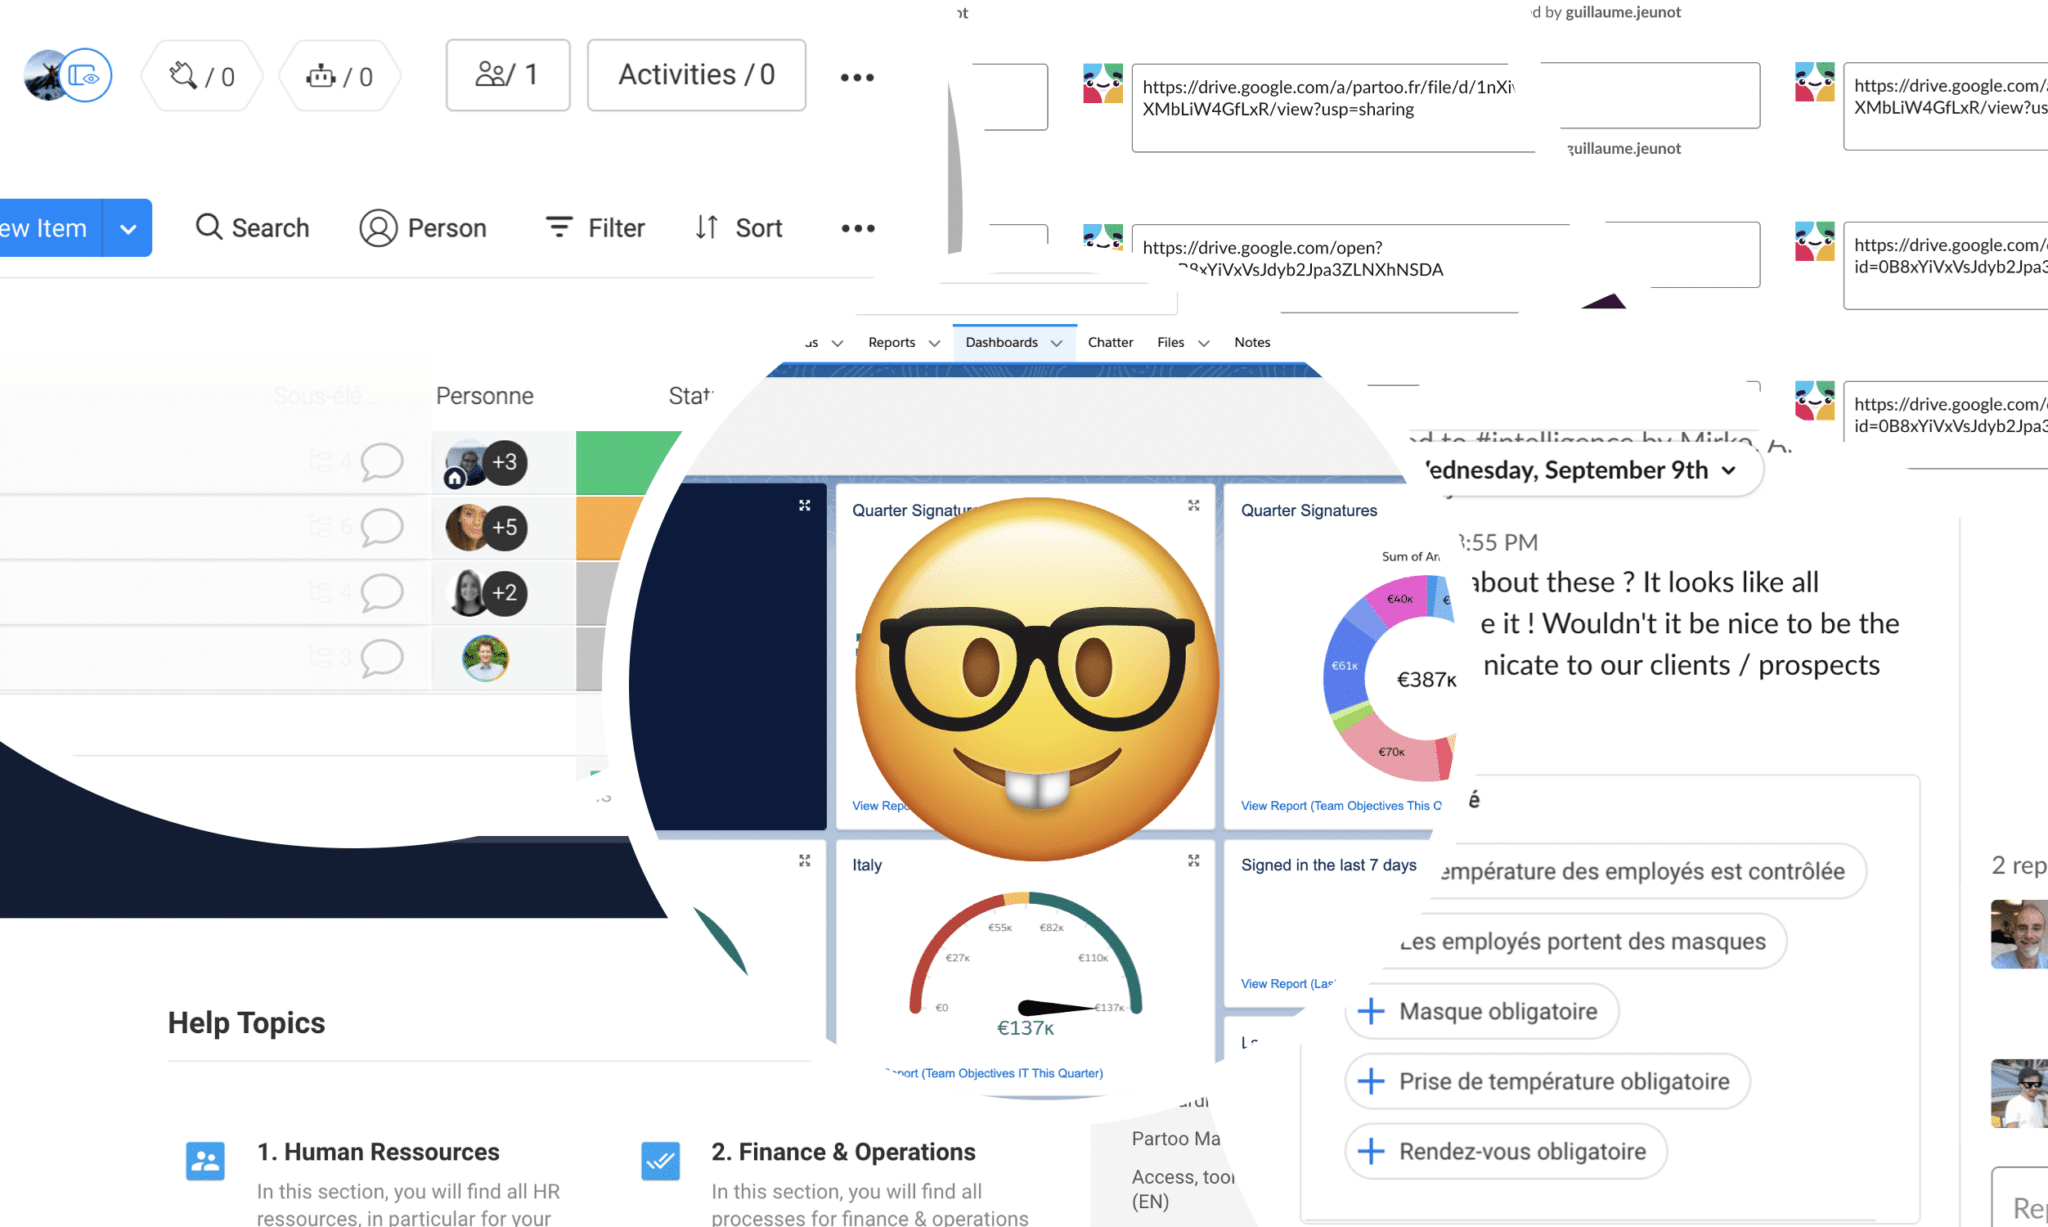This screenshot has height=1227, width=2048.
Task: Click the board viewer eye avatar icon
Action: [x=86, y=75]
